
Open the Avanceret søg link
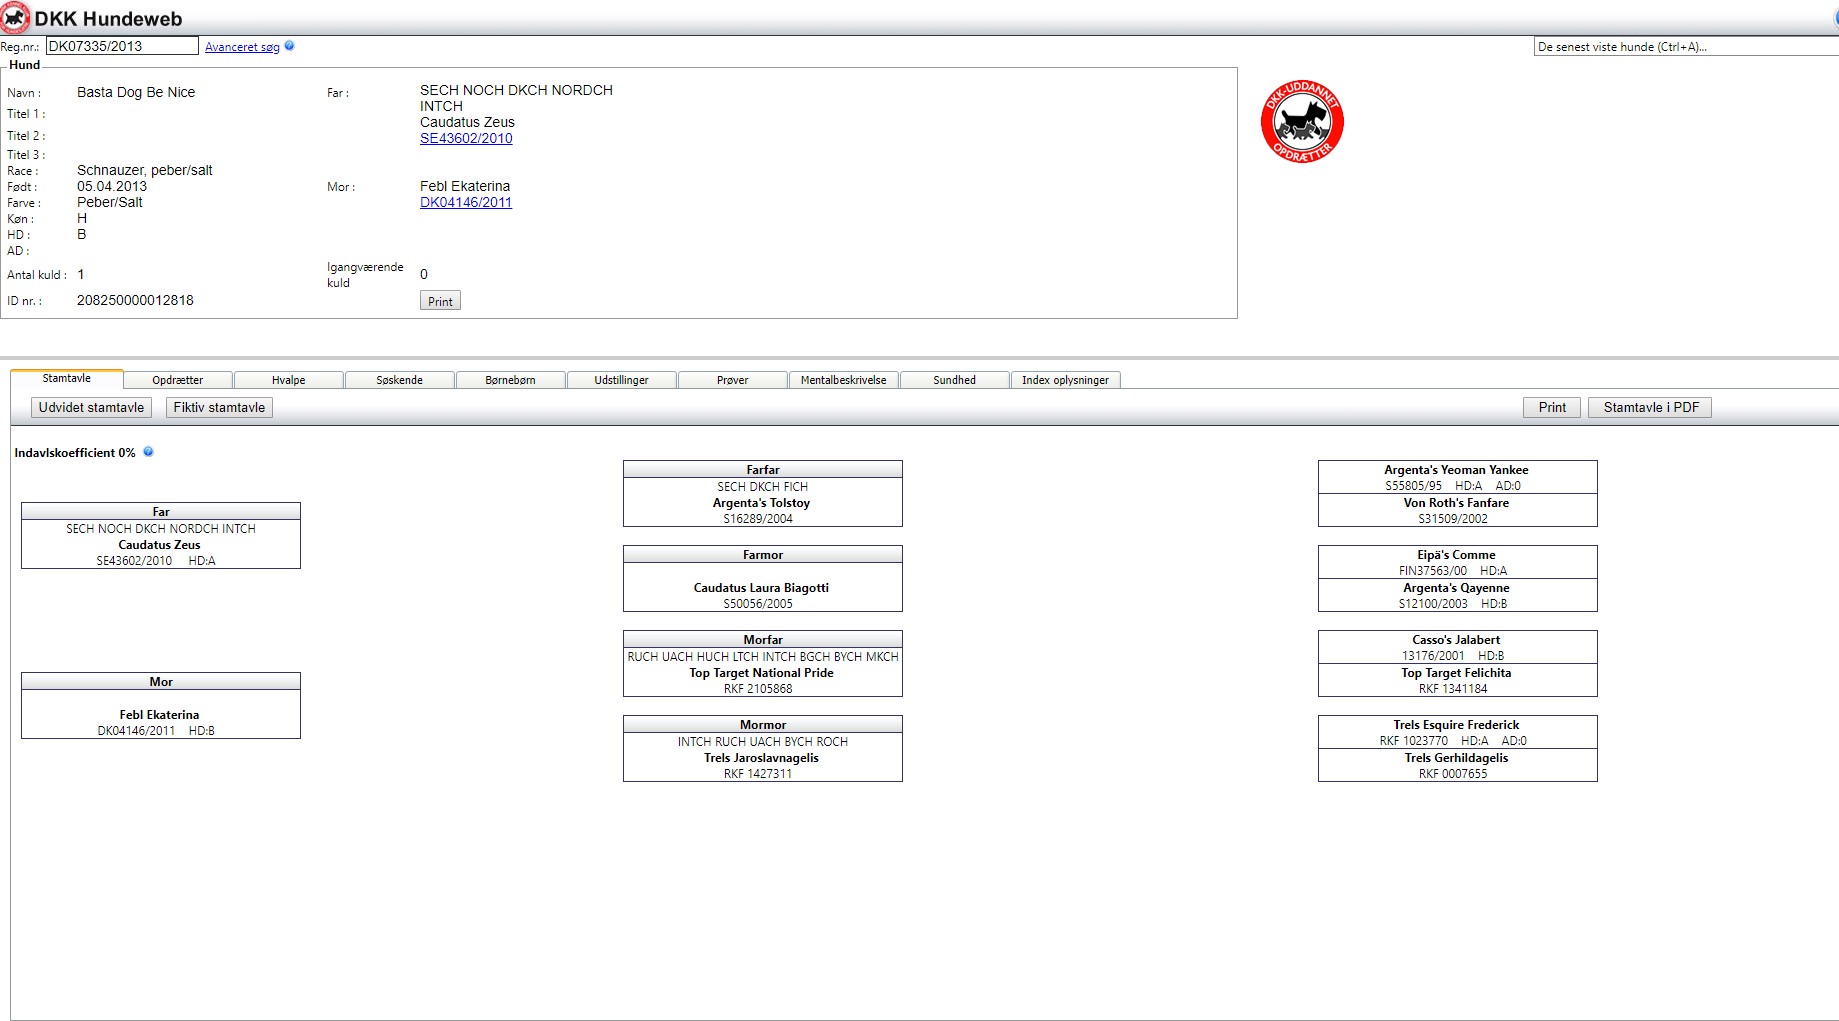coord(242,47)
